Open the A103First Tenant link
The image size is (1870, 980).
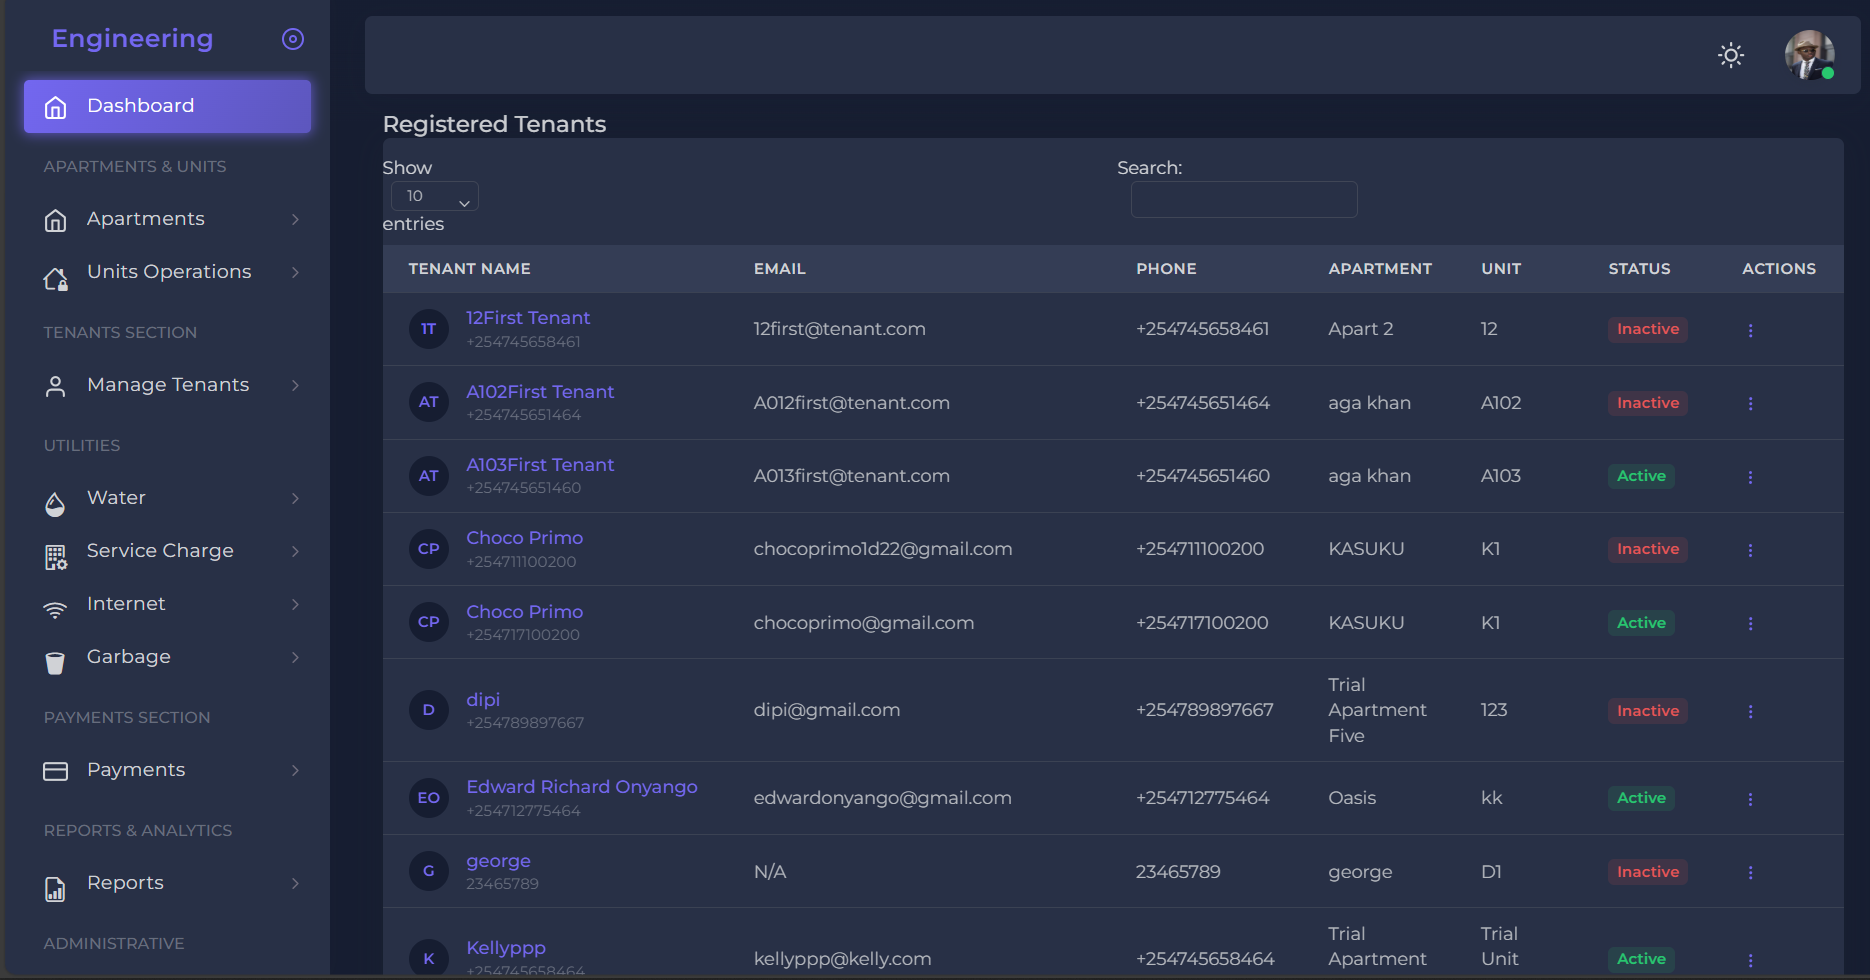tap(540, 465)
